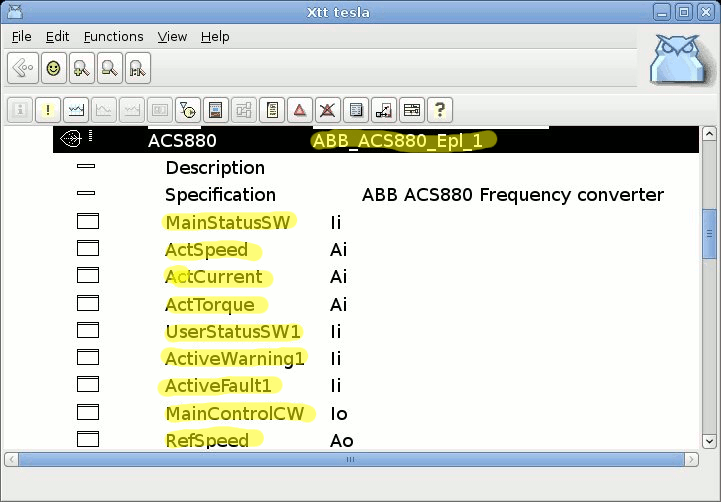Open the Functions menu
The width and height of the screenshot is (721, 502).
(x=114, y=37)
